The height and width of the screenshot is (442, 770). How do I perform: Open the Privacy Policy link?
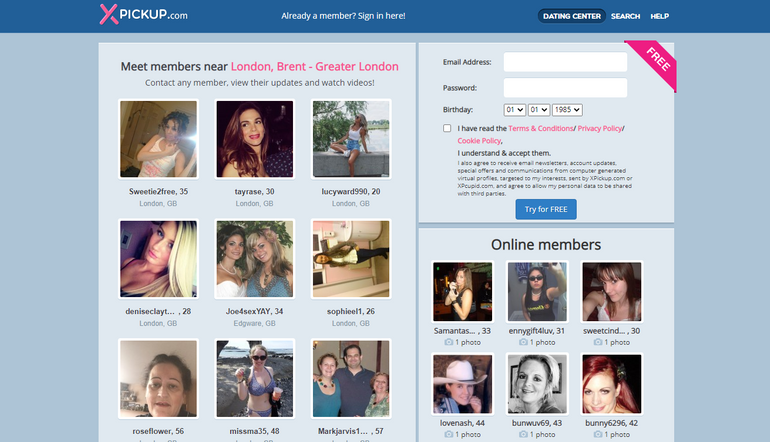click(600, 128)
